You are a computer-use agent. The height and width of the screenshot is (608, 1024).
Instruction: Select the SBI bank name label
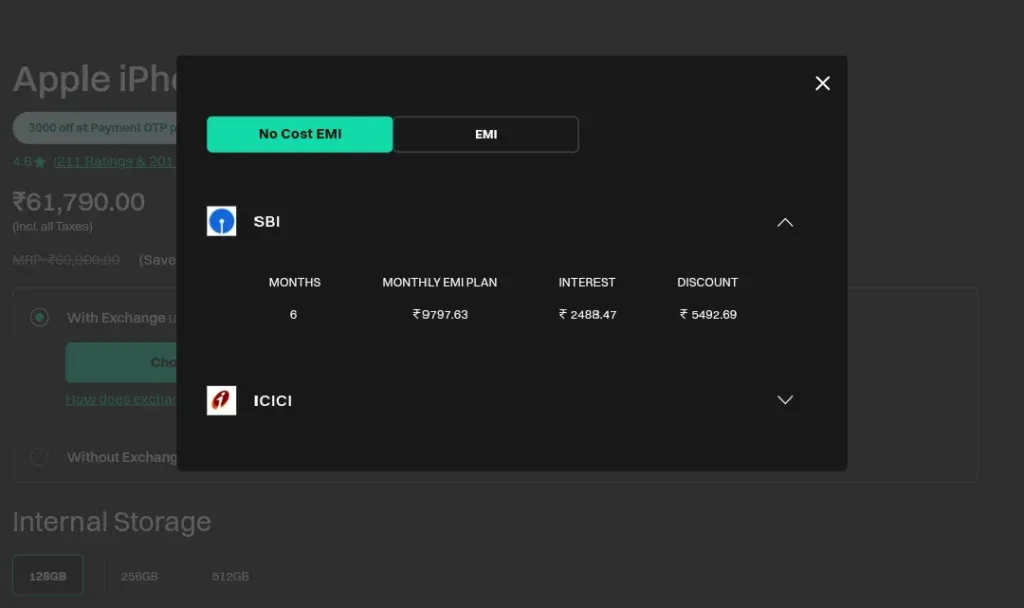click(x=266, y=221)
